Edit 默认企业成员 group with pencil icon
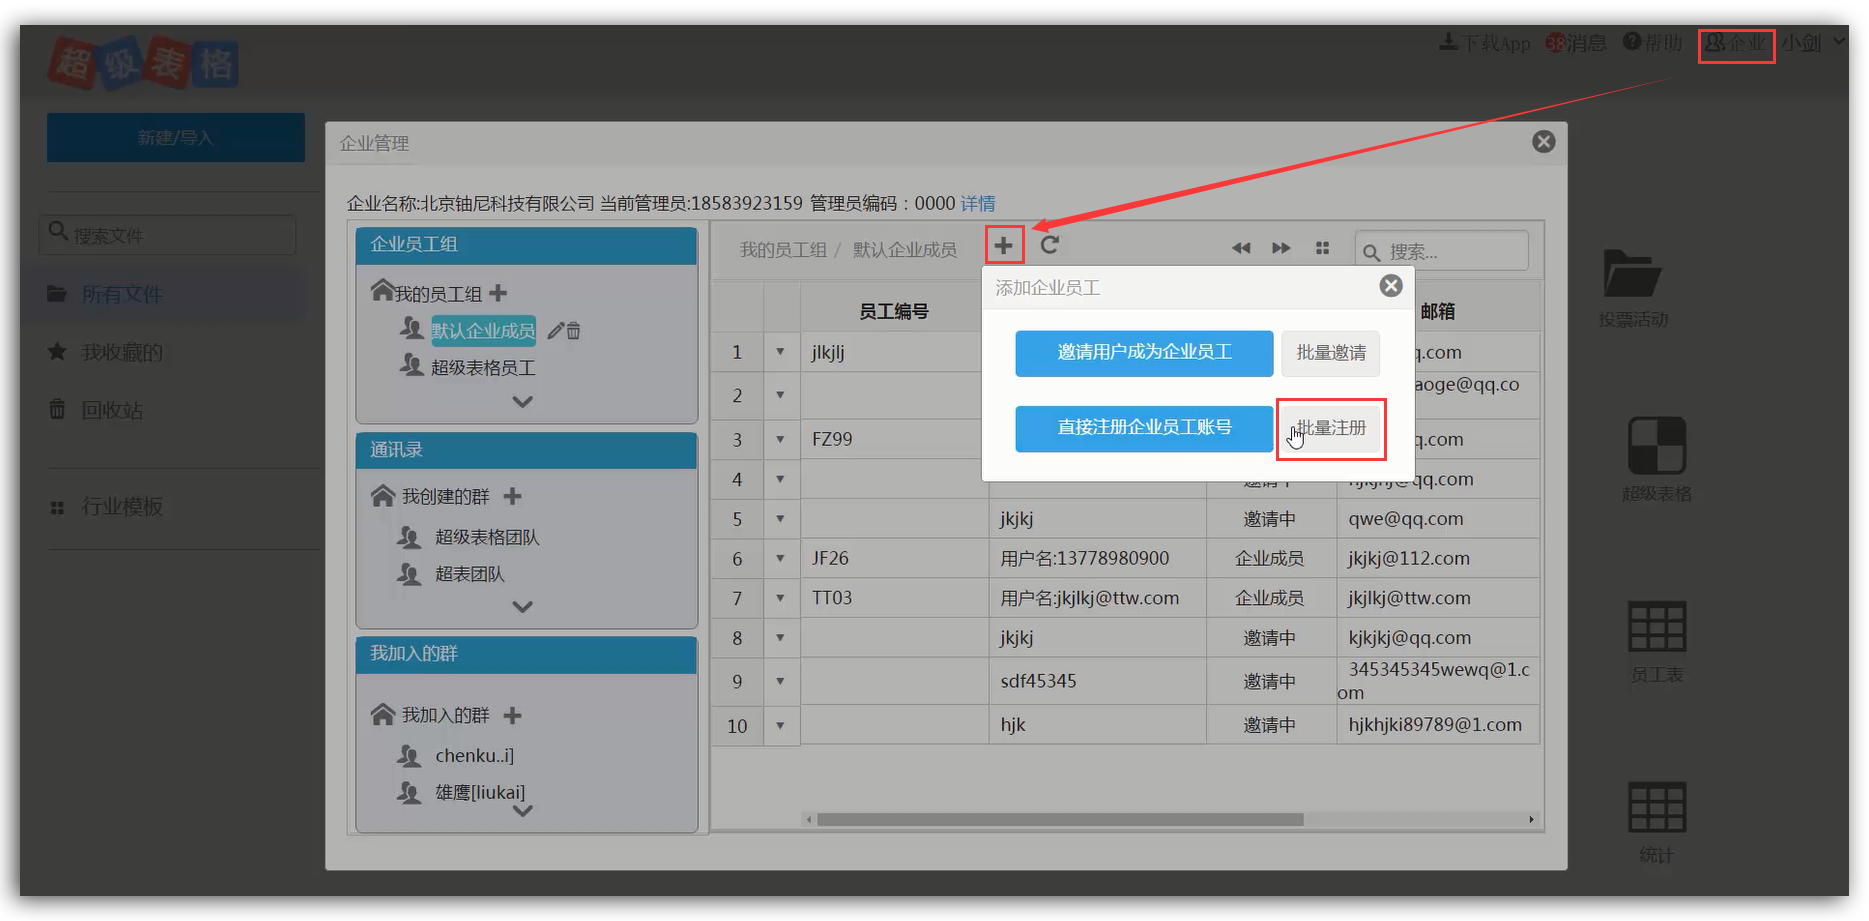This screenshot has height=921, width=1869. (555, 330)
